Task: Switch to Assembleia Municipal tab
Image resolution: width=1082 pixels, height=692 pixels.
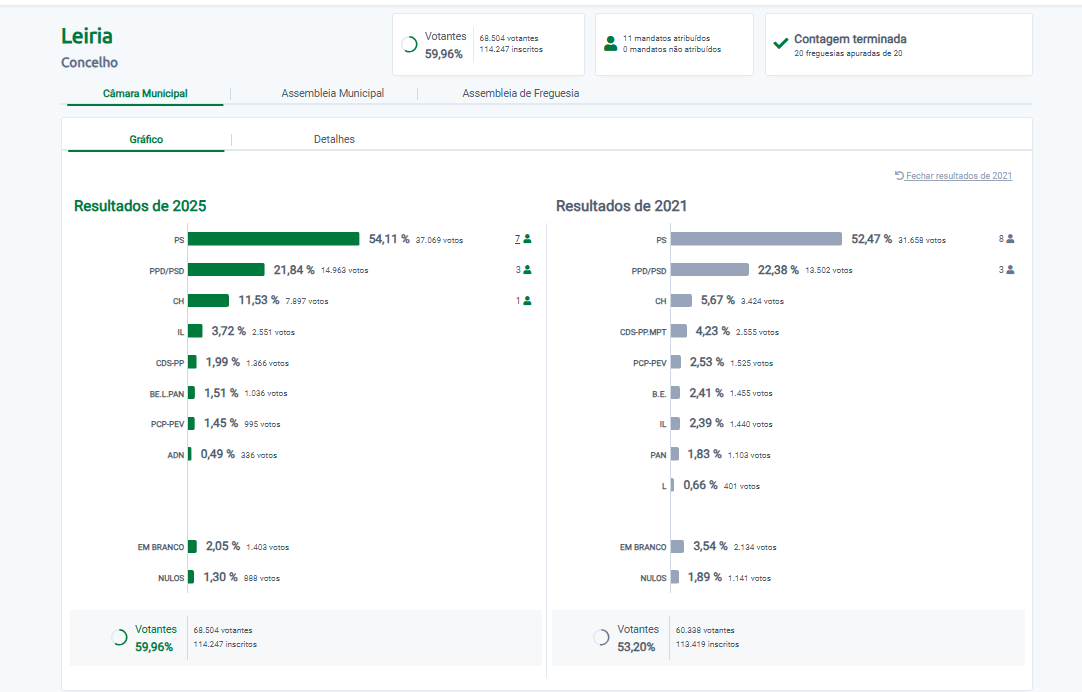Action: [x=332, y=94]
